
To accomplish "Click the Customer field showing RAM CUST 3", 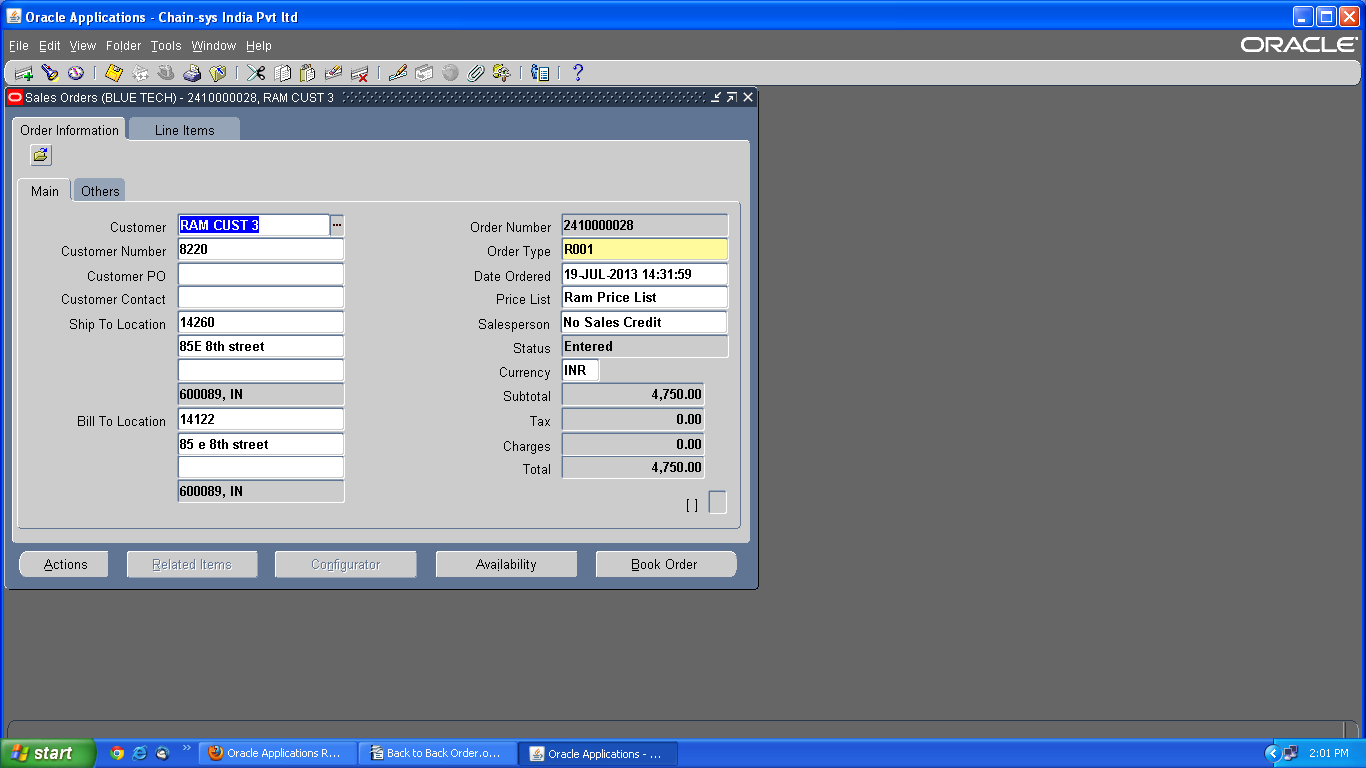I will click(254, 225).
